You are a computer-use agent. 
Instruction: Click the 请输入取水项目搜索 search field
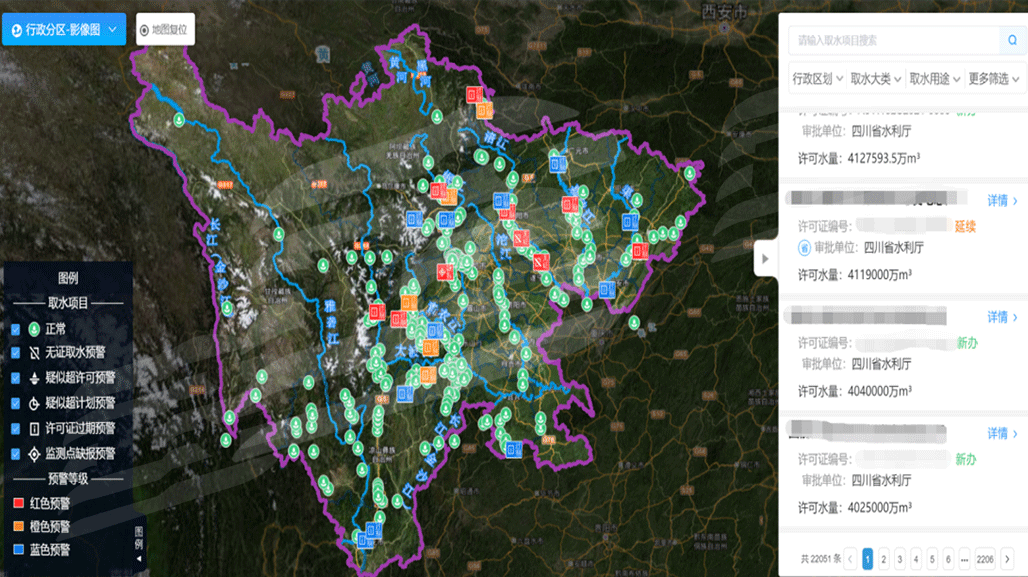point(890,41)
